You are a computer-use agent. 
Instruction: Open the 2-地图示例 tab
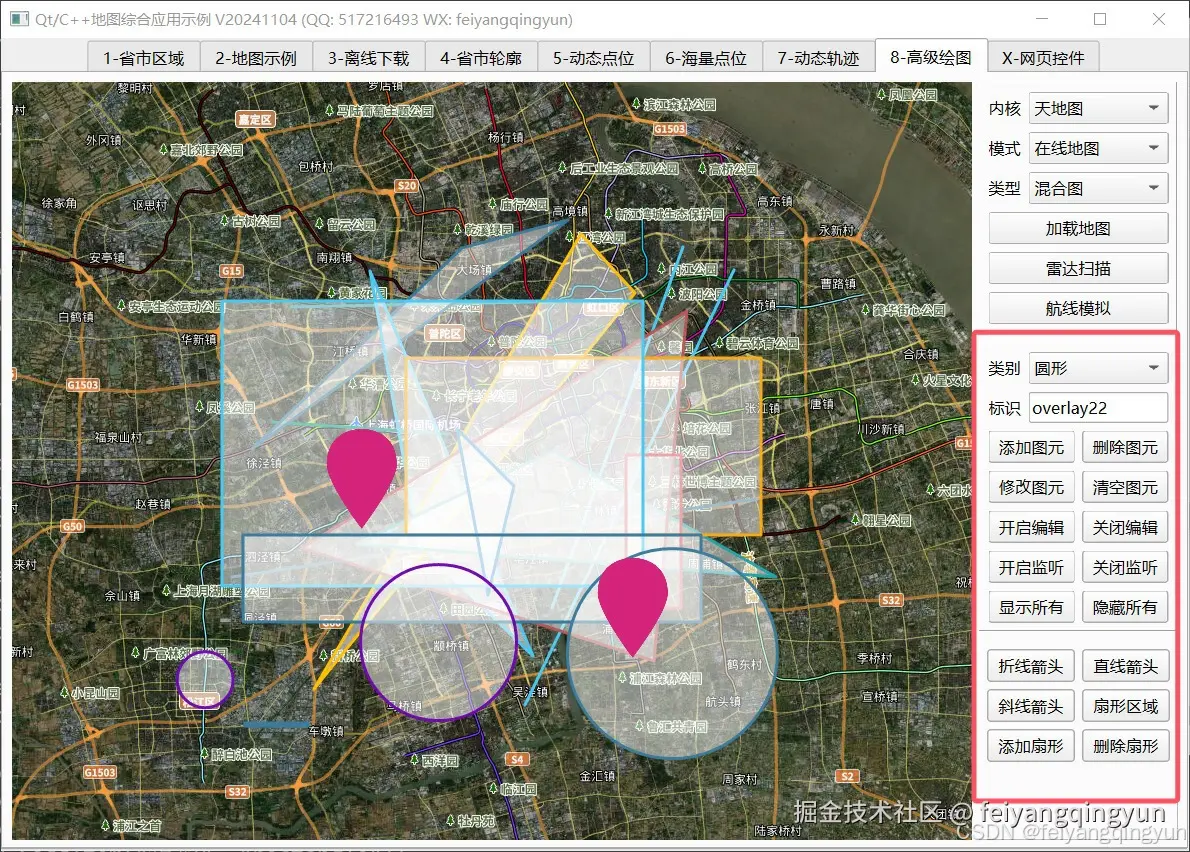tap(256, 58)
